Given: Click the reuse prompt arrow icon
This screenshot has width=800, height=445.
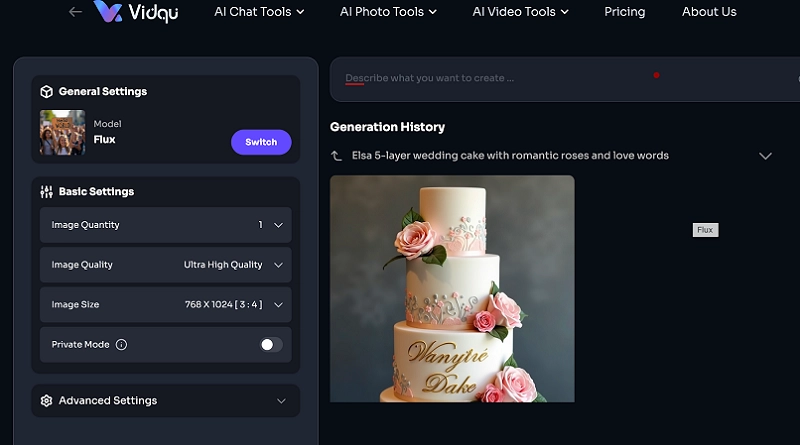Looking at the screenshot, I should [337, 156].
